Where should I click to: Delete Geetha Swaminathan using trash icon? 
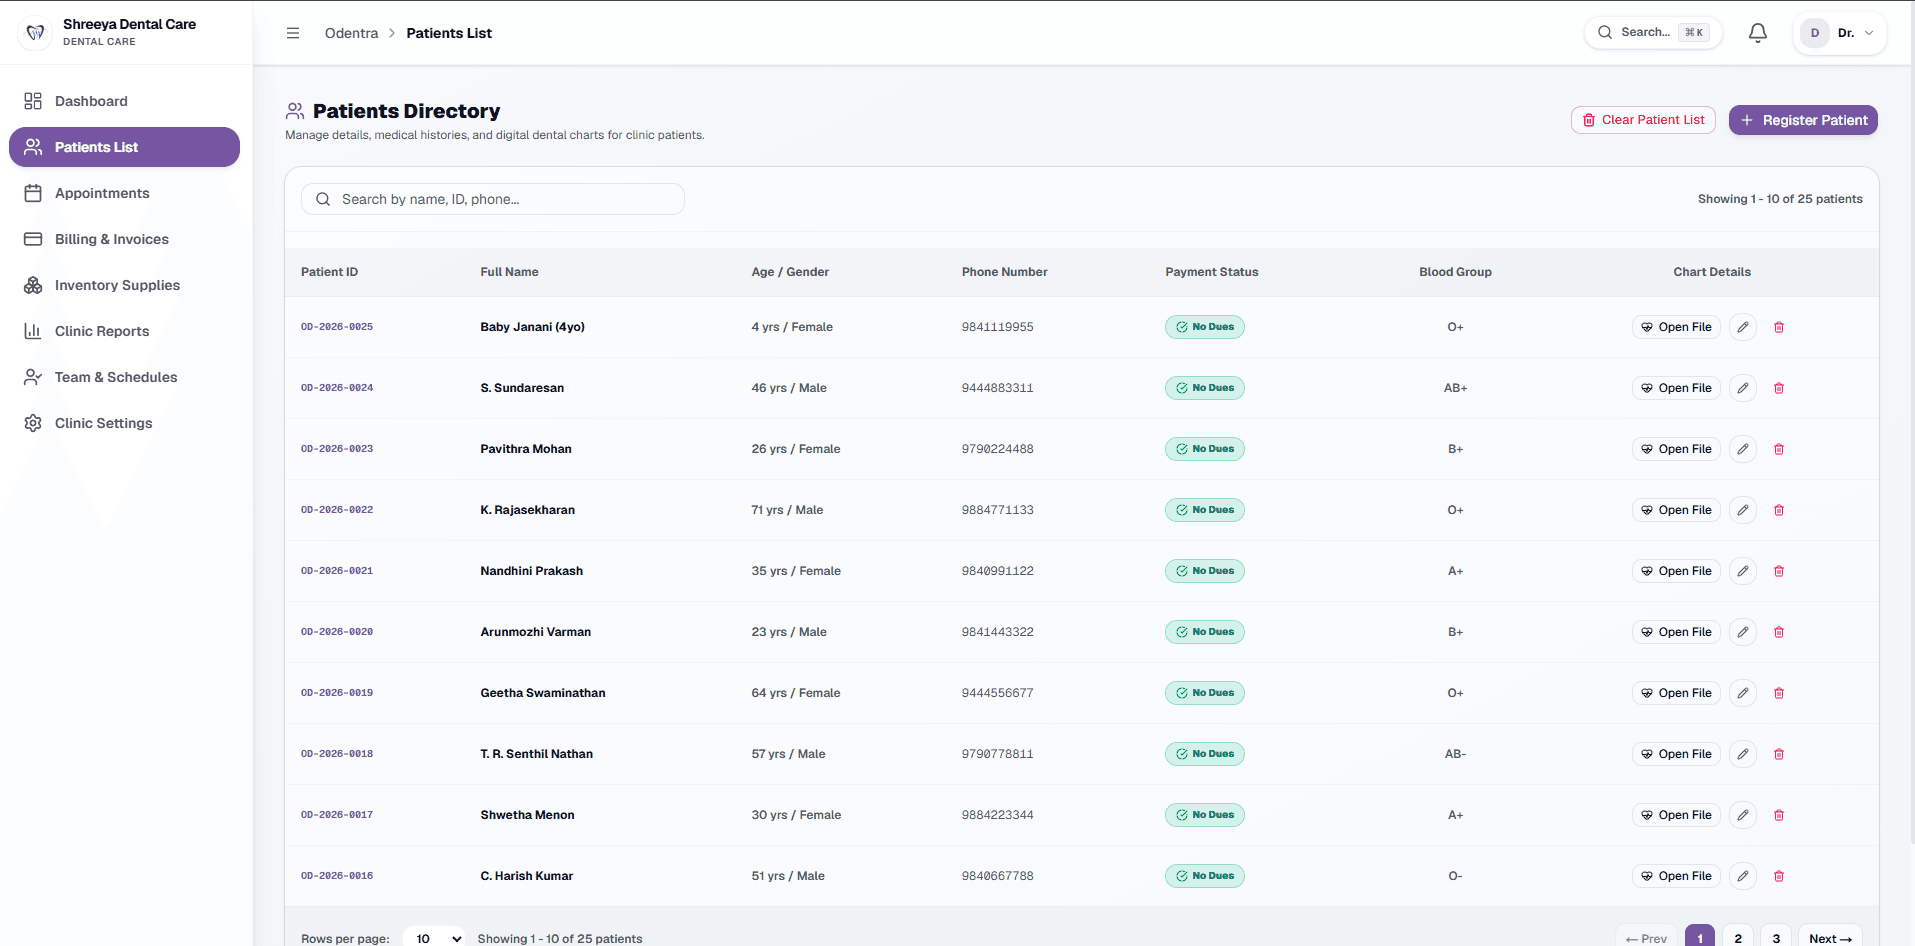(1779, 693)
